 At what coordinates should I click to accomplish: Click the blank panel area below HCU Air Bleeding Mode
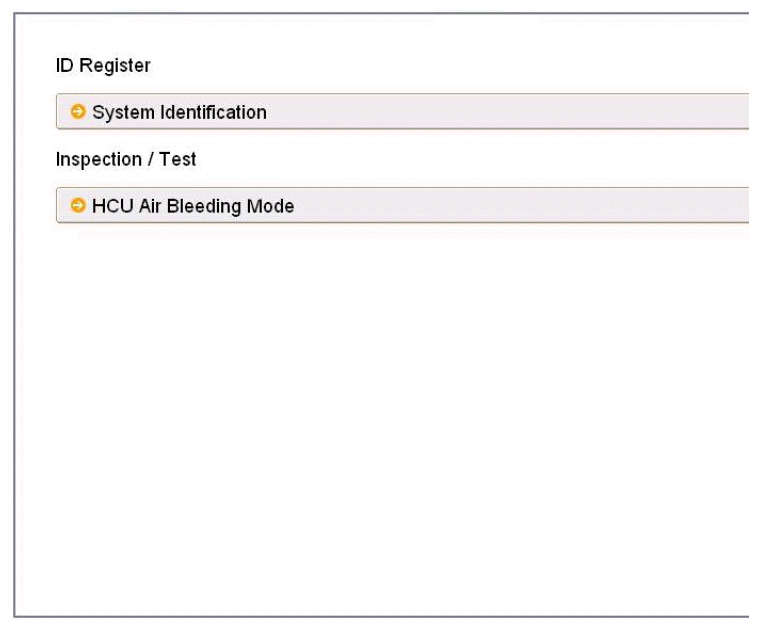[382, 416]
